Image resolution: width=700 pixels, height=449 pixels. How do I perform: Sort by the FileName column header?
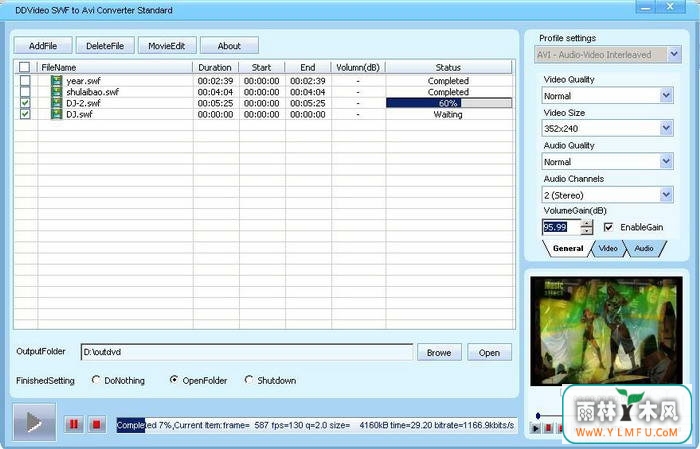pyautogui.click(x=115, y=67)
